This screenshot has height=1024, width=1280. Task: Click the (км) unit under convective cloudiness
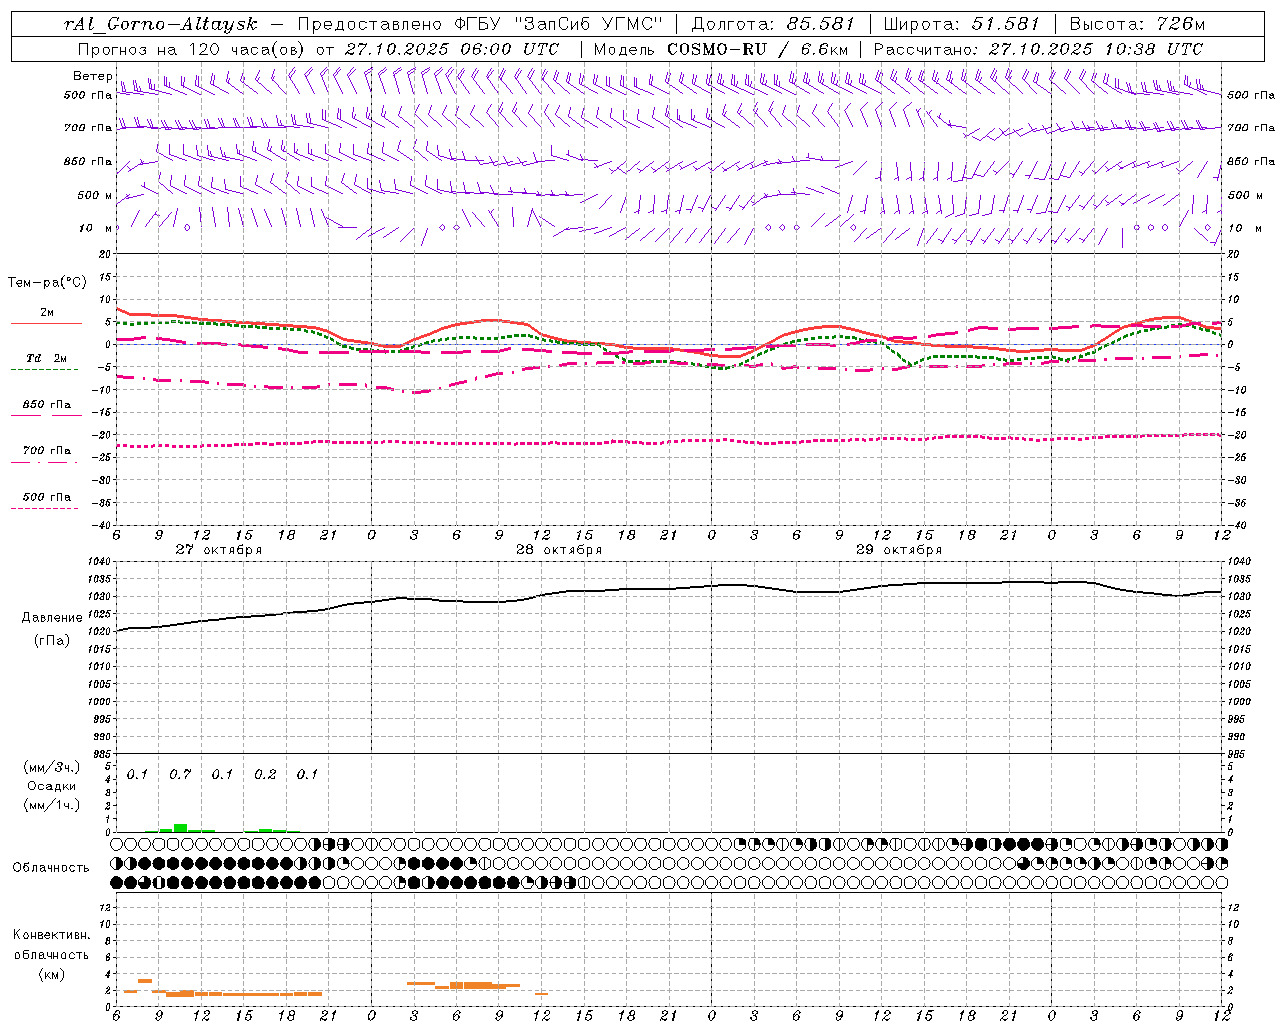coord(51,974)
